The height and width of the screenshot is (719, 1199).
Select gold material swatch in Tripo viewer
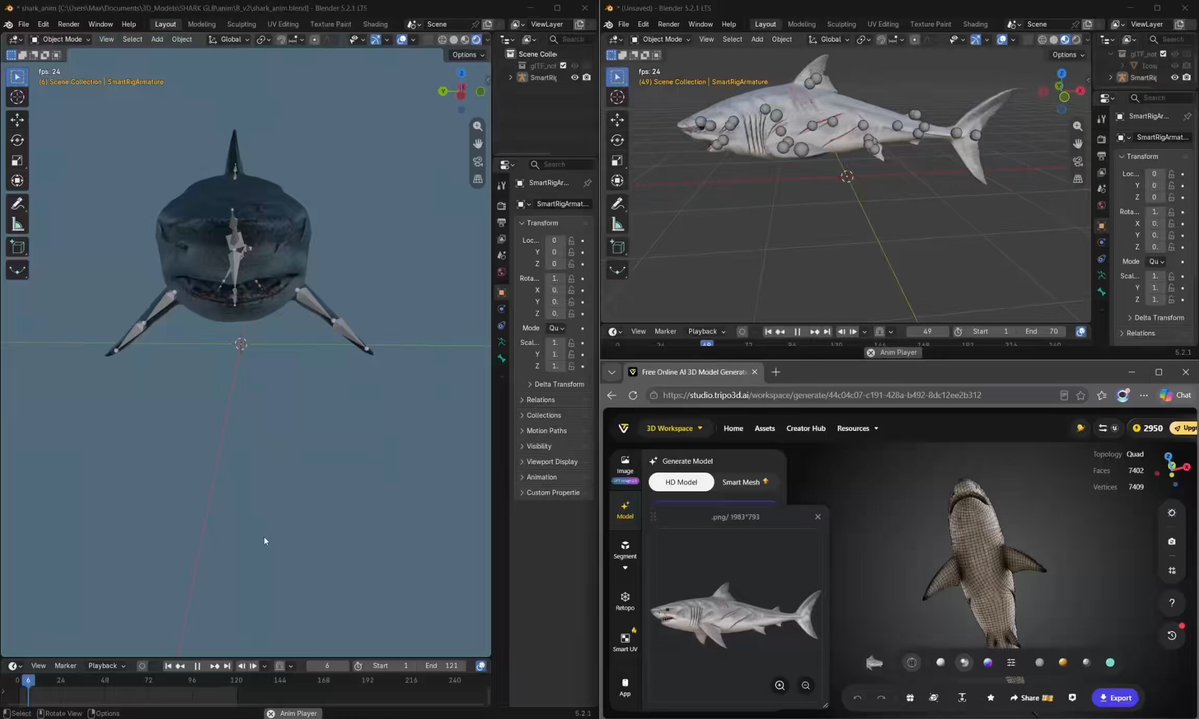tap(1062, 662)
